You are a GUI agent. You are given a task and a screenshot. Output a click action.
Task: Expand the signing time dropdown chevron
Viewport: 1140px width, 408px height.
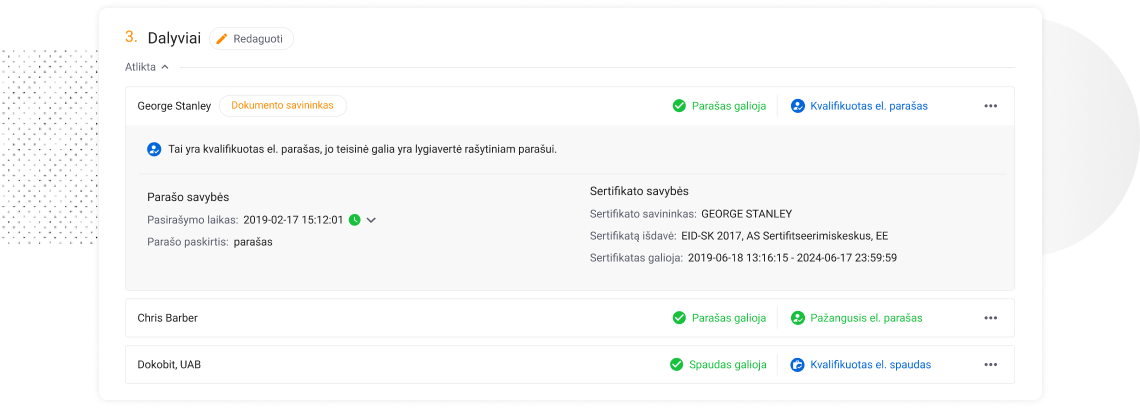pyautogui.click(x=371, y=220)
